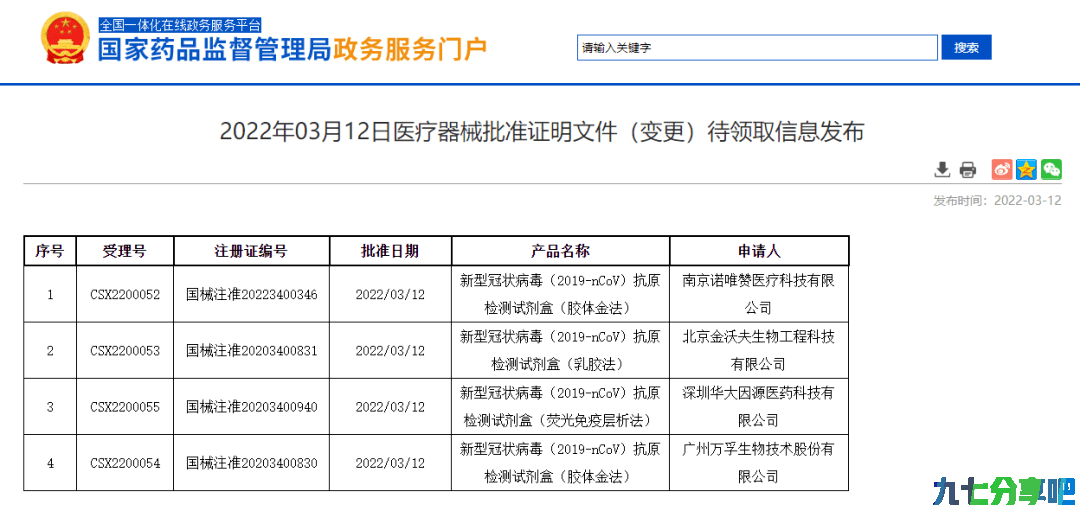Click the 产品名称 column header
Image resolution: width=1080 pixels, height=511 pixels.
[x=560, y=251]
